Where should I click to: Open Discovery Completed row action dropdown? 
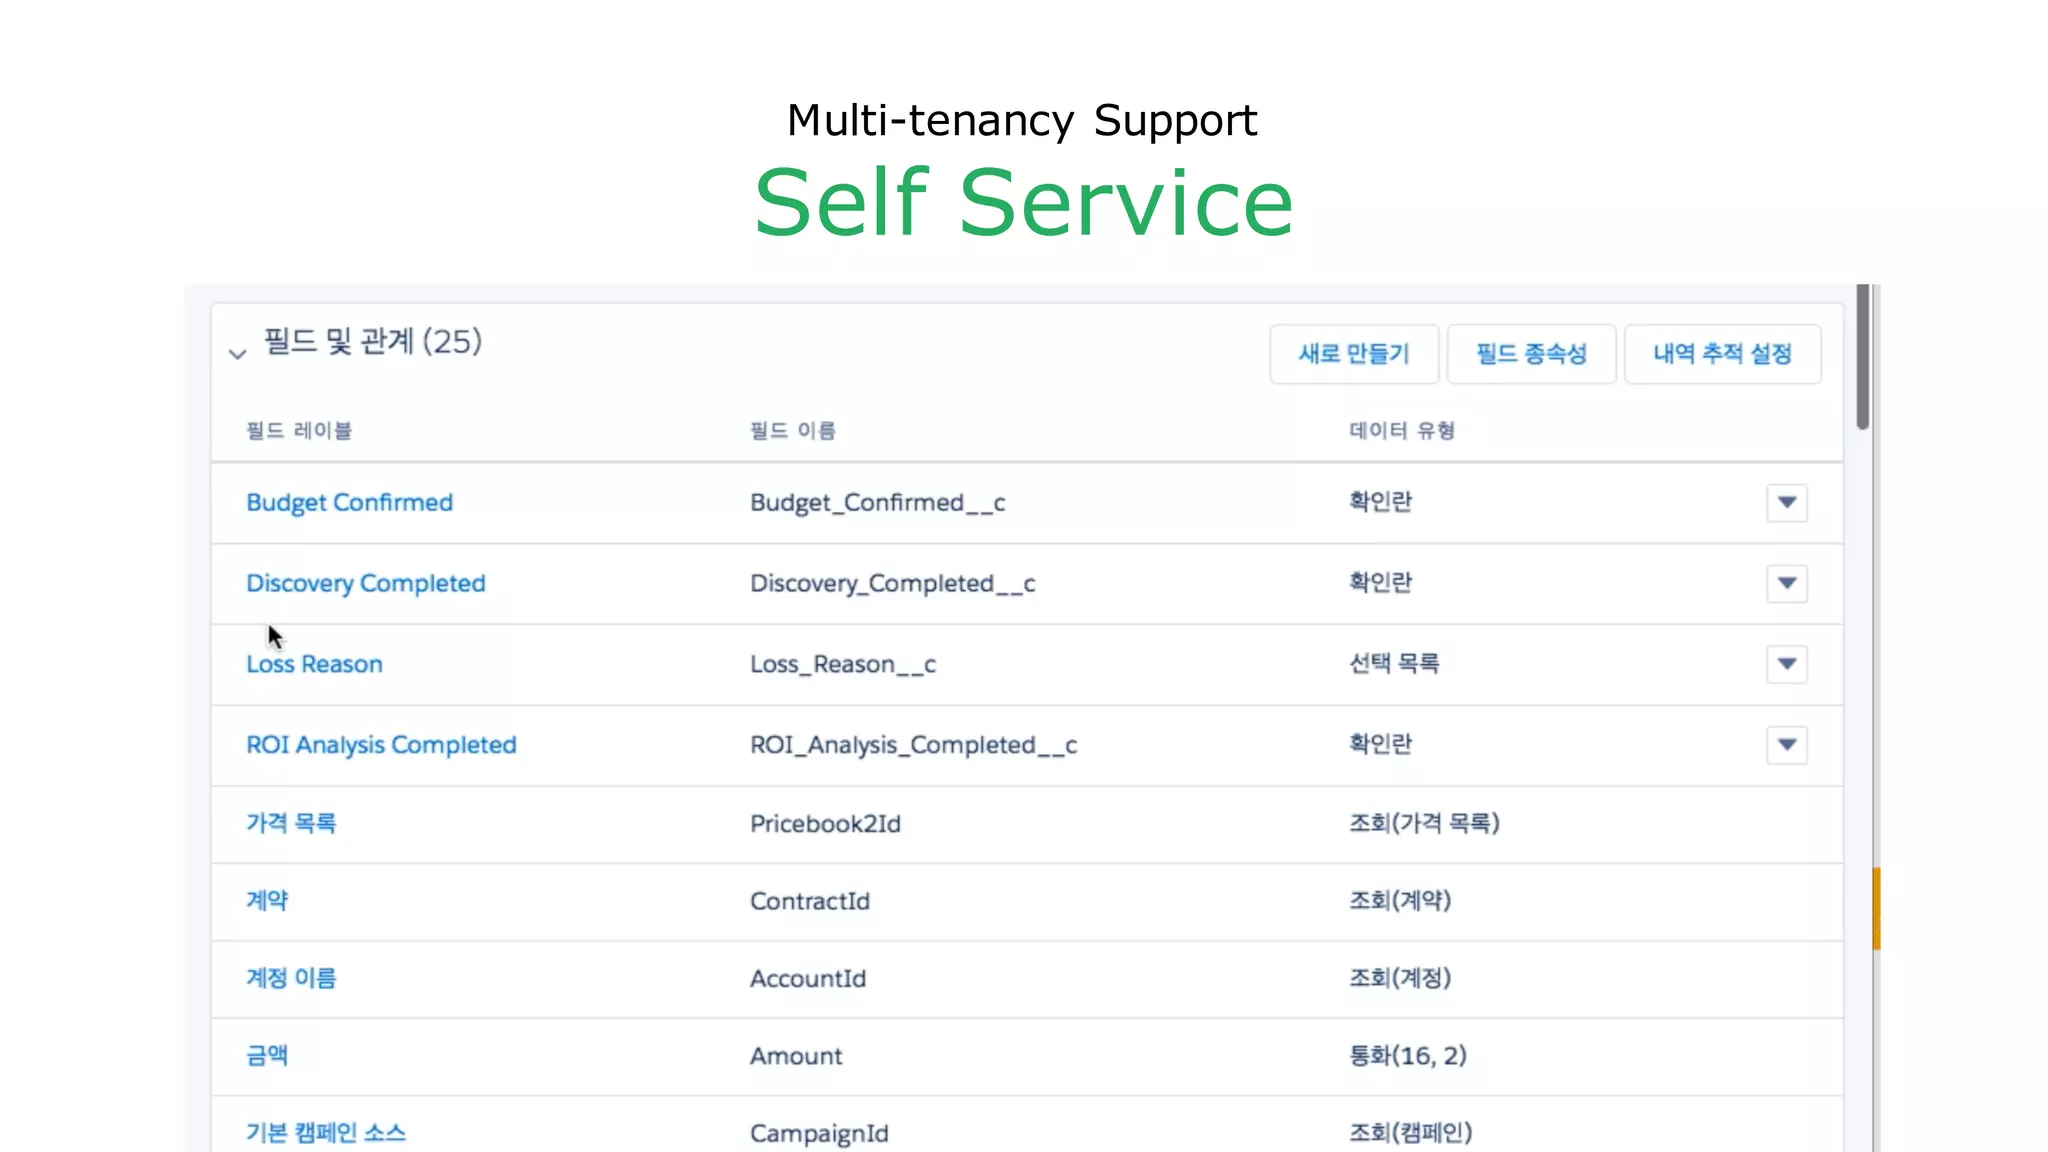pos(1787,584)
